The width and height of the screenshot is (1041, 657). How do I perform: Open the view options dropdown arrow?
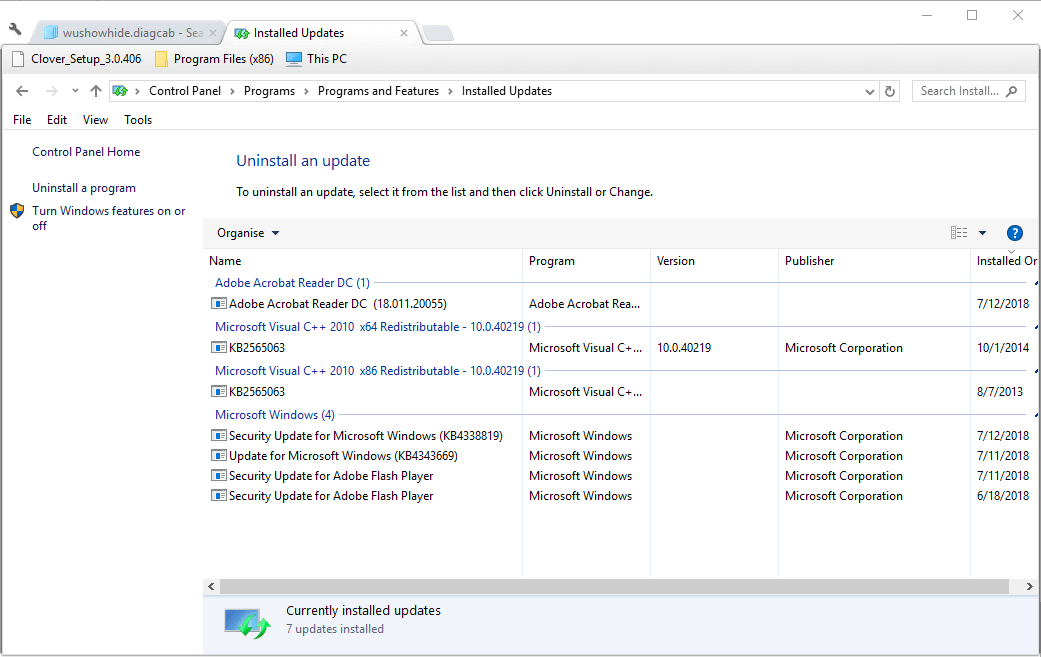982,233
